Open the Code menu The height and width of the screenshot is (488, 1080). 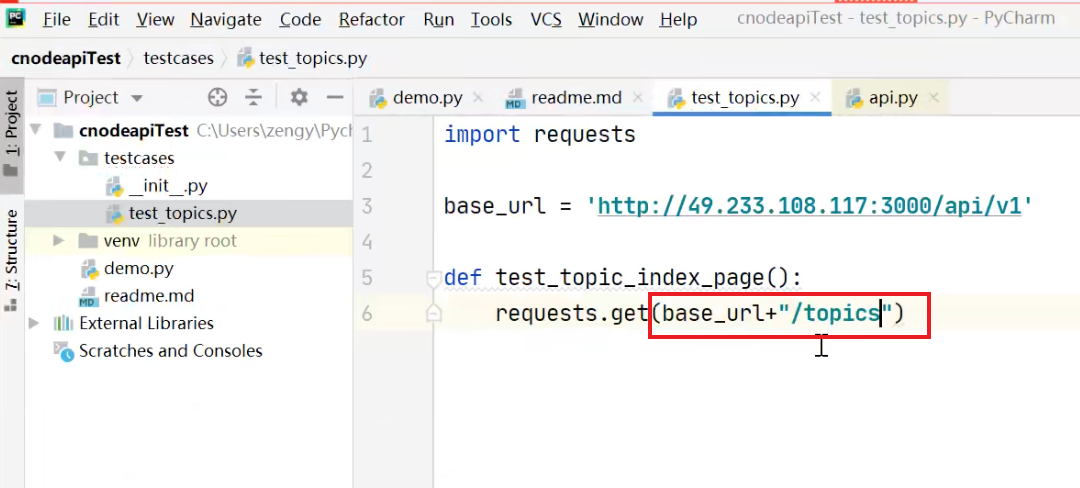300,19
